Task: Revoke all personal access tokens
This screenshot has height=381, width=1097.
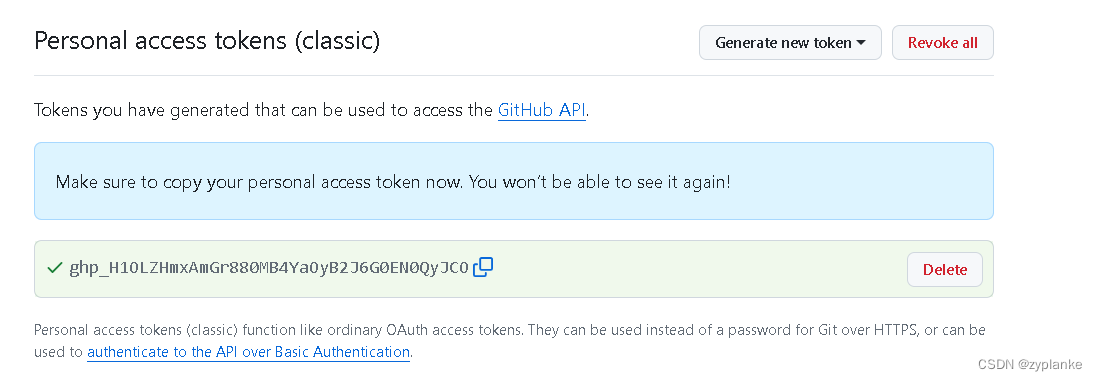Action: 942,43
